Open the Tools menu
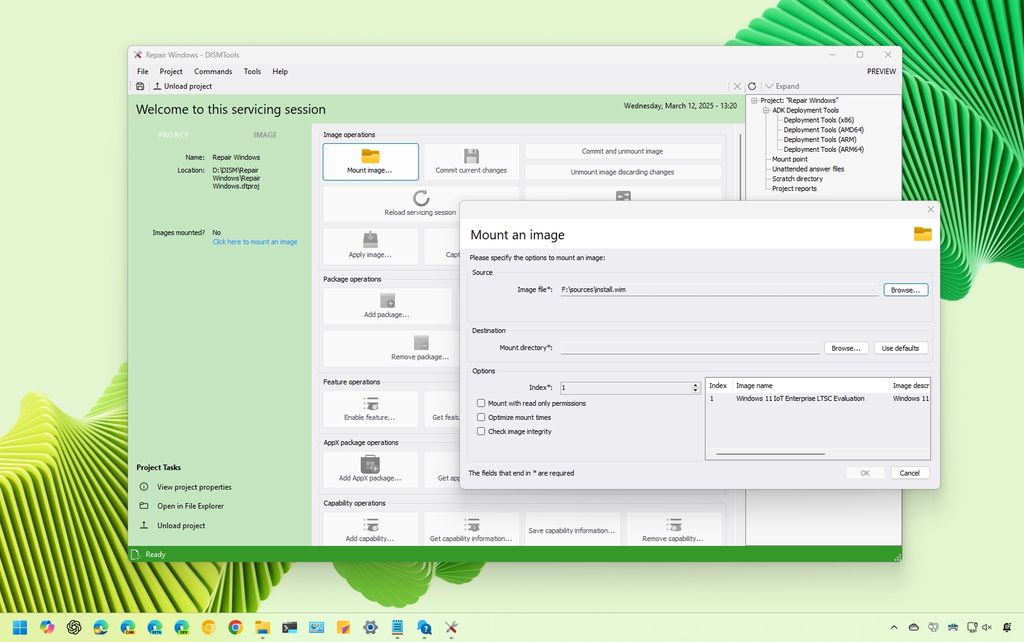Image resolution: width=1024 pixels, height=642 pixels. coord(252,71)
